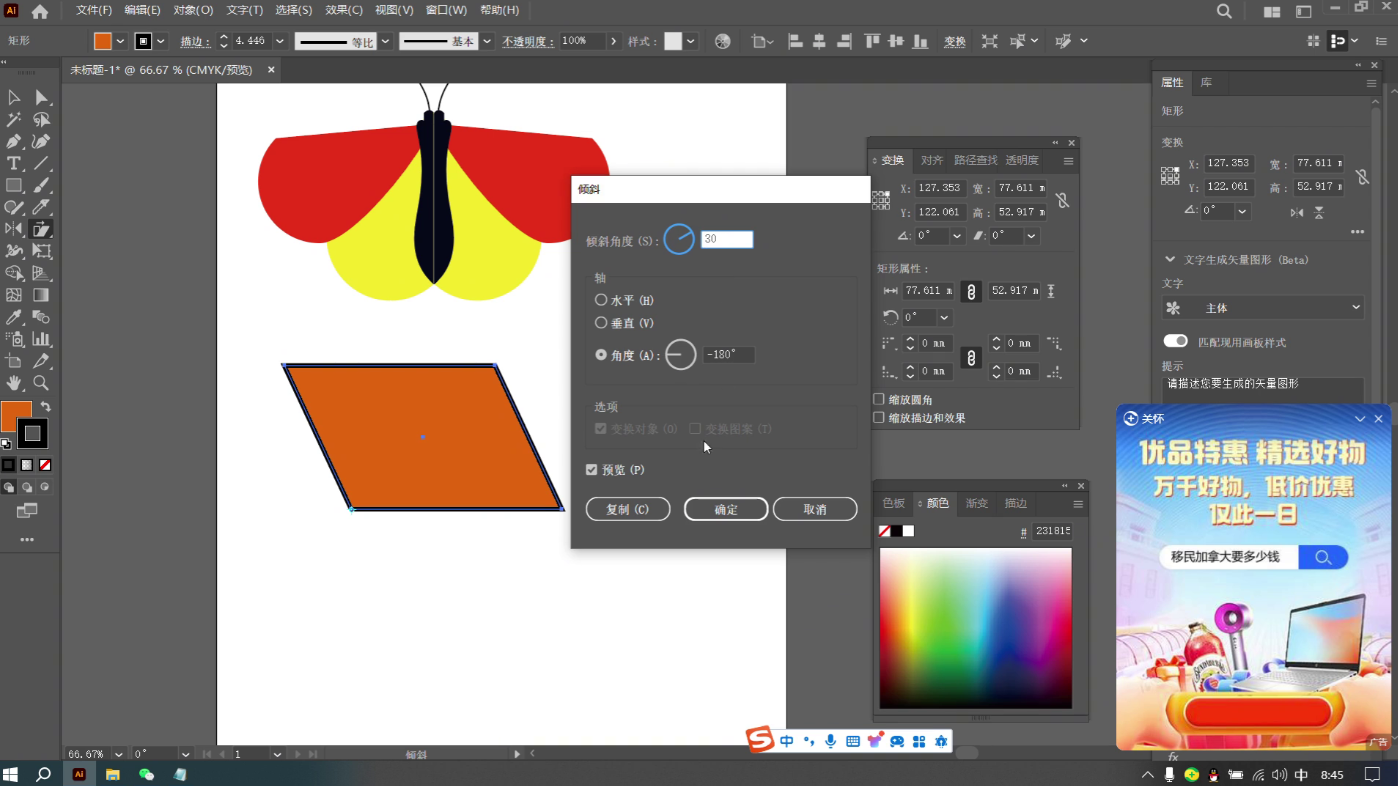Open opacity dropdown arrow

(612, 41)
